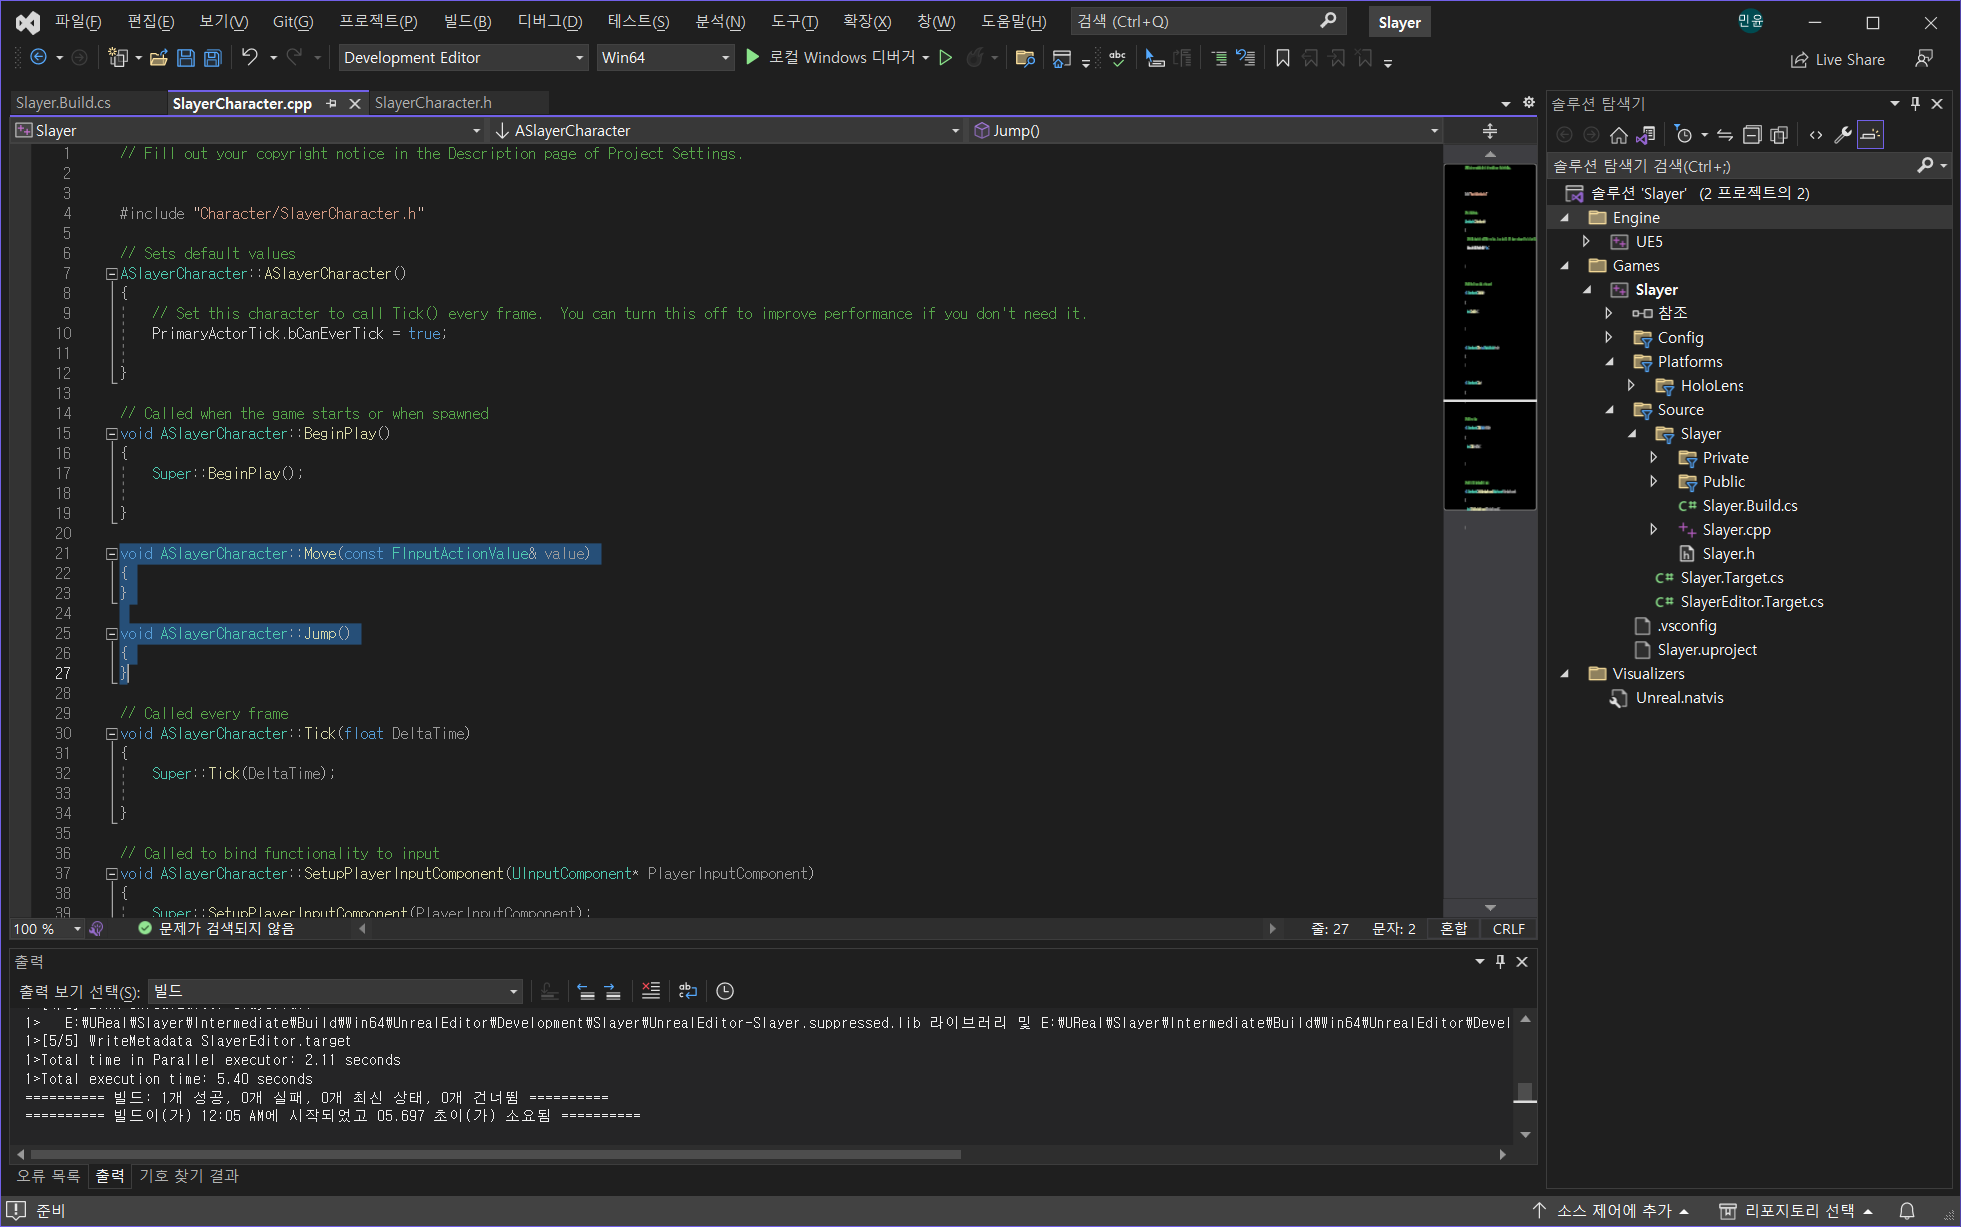Click 소스 제어에 추가 in status bar

tap(1612, 1211)
